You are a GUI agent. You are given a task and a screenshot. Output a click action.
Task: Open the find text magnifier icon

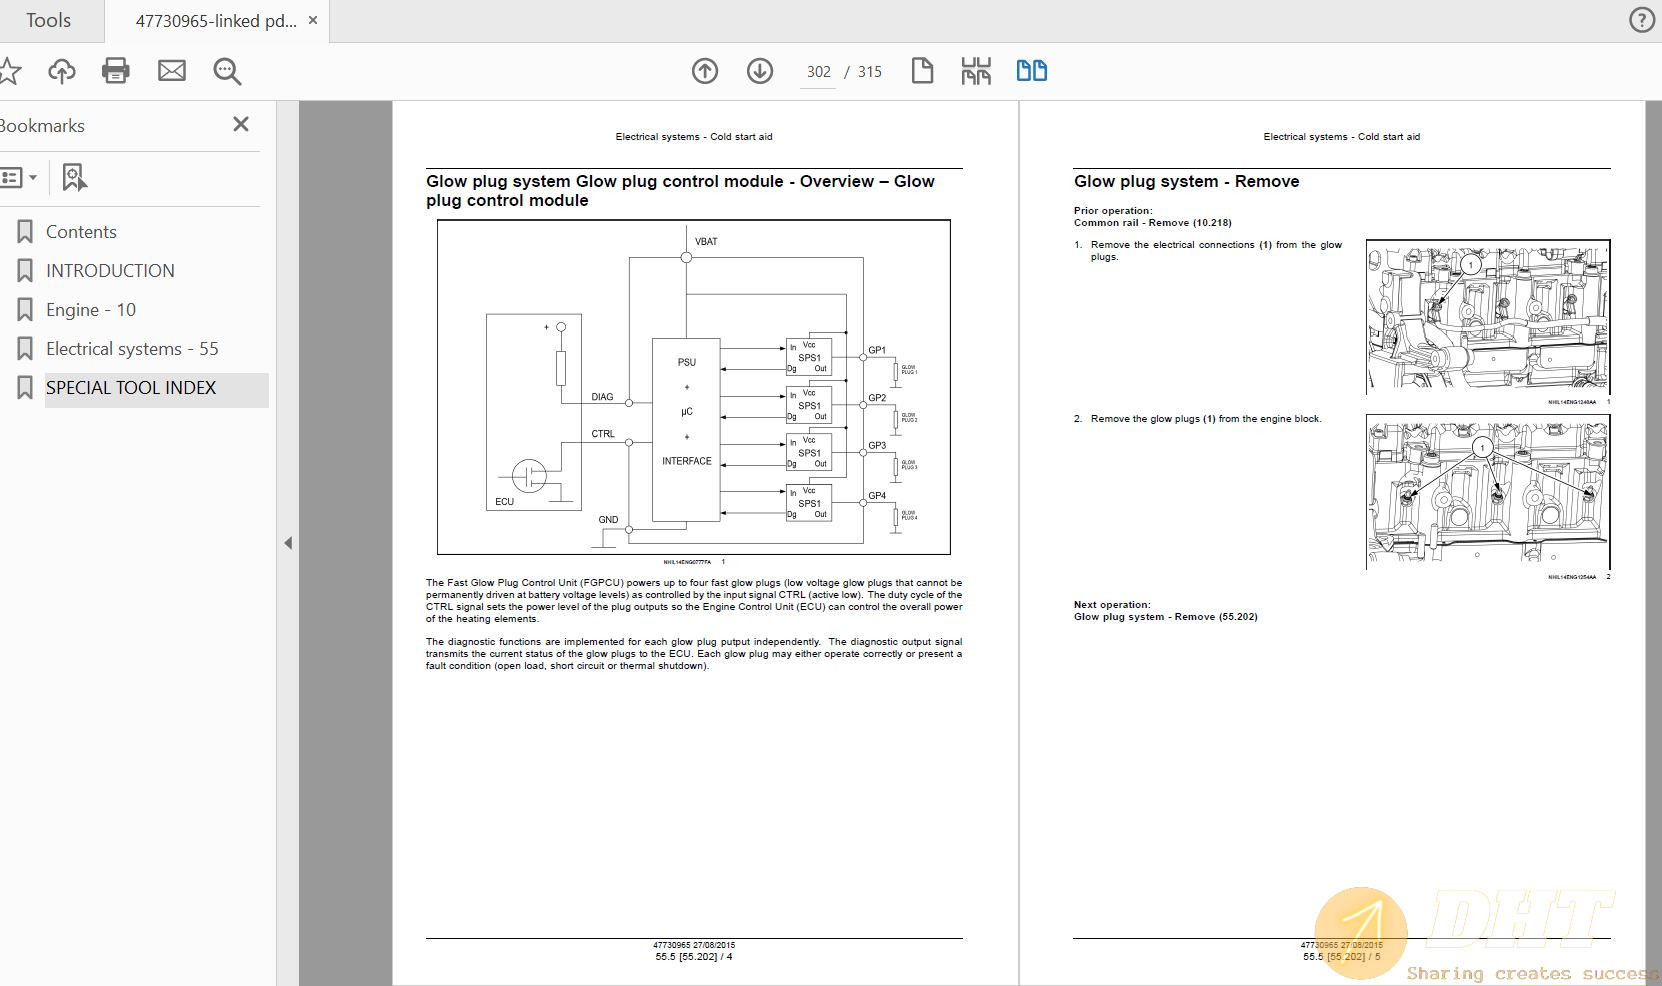click(x=227, y=71)
